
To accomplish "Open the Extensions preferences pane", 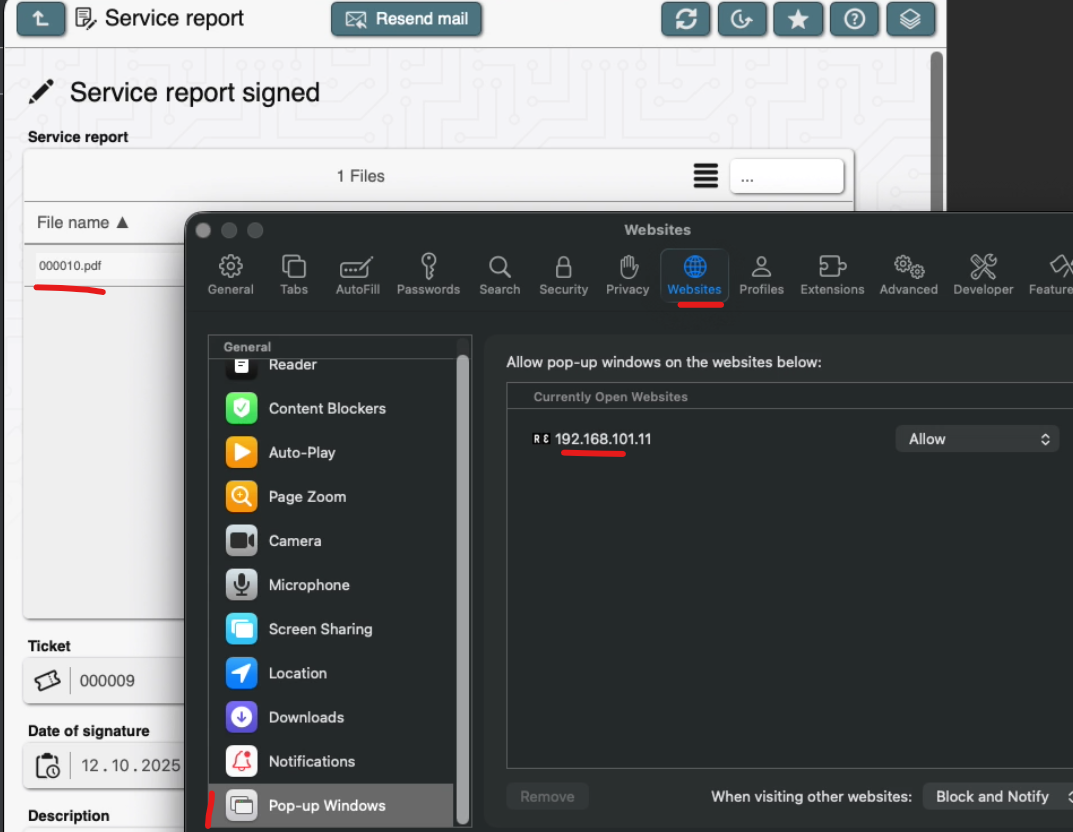I will tap(831, 274).
